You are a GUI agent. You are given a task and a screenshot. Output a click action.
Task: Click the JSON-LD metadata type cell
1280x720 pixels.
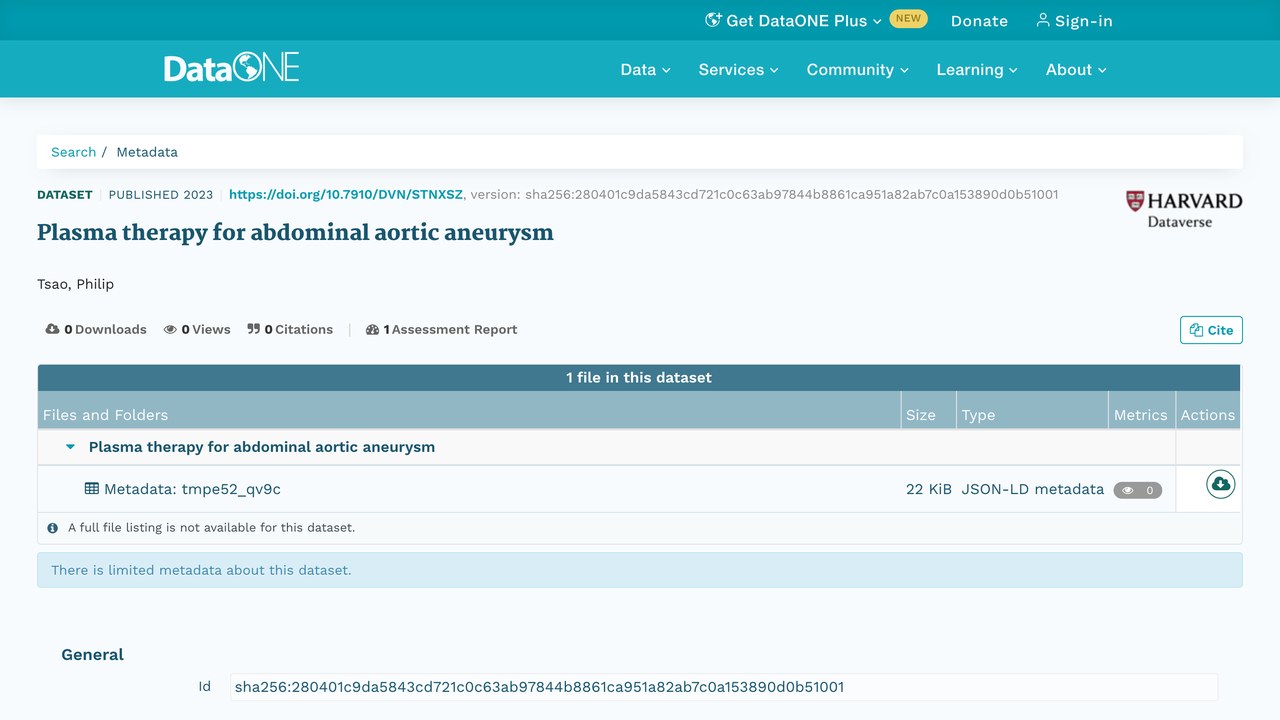[x=1033, y=489]
